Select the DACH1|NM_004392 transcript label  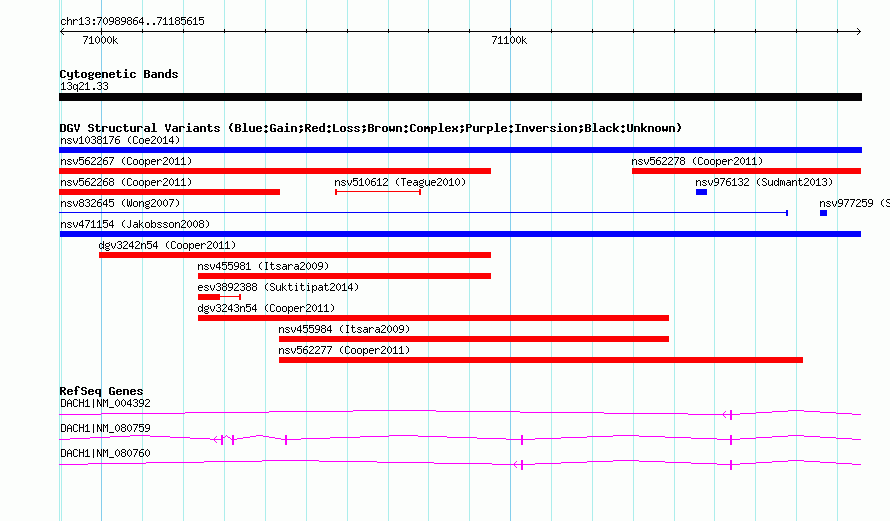tap(106, 404)
